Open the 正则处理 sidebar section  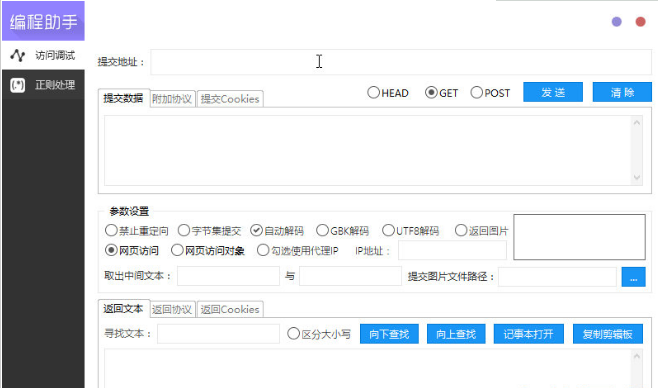pyautogui.click(x=43, y=85)
